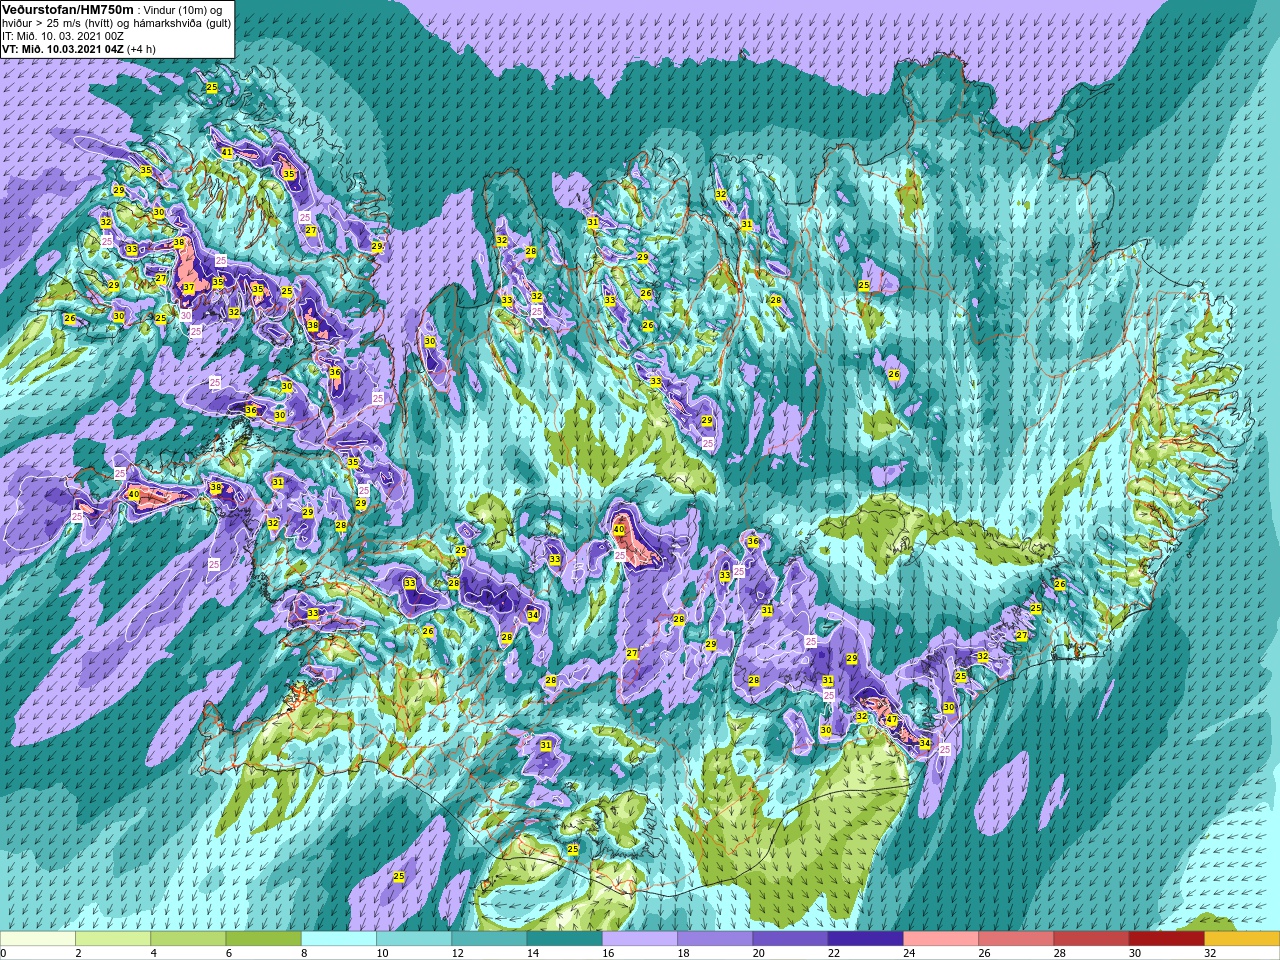The width and height of the screenshot is (1280, 960).
Task: Click the yellow '47' max gust label
Action: [892, 719]
